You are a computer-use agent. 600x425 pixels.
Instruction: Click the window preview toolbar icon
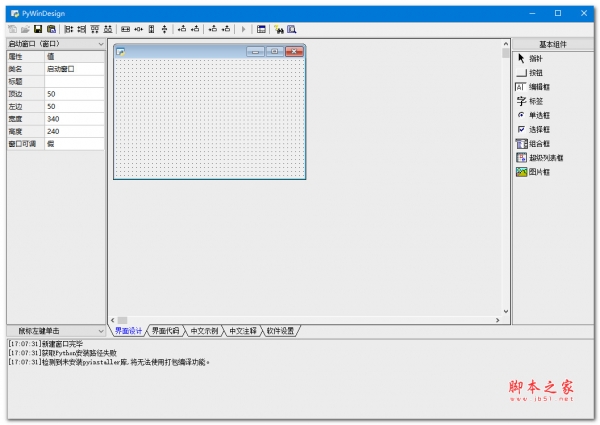[261, 29]
